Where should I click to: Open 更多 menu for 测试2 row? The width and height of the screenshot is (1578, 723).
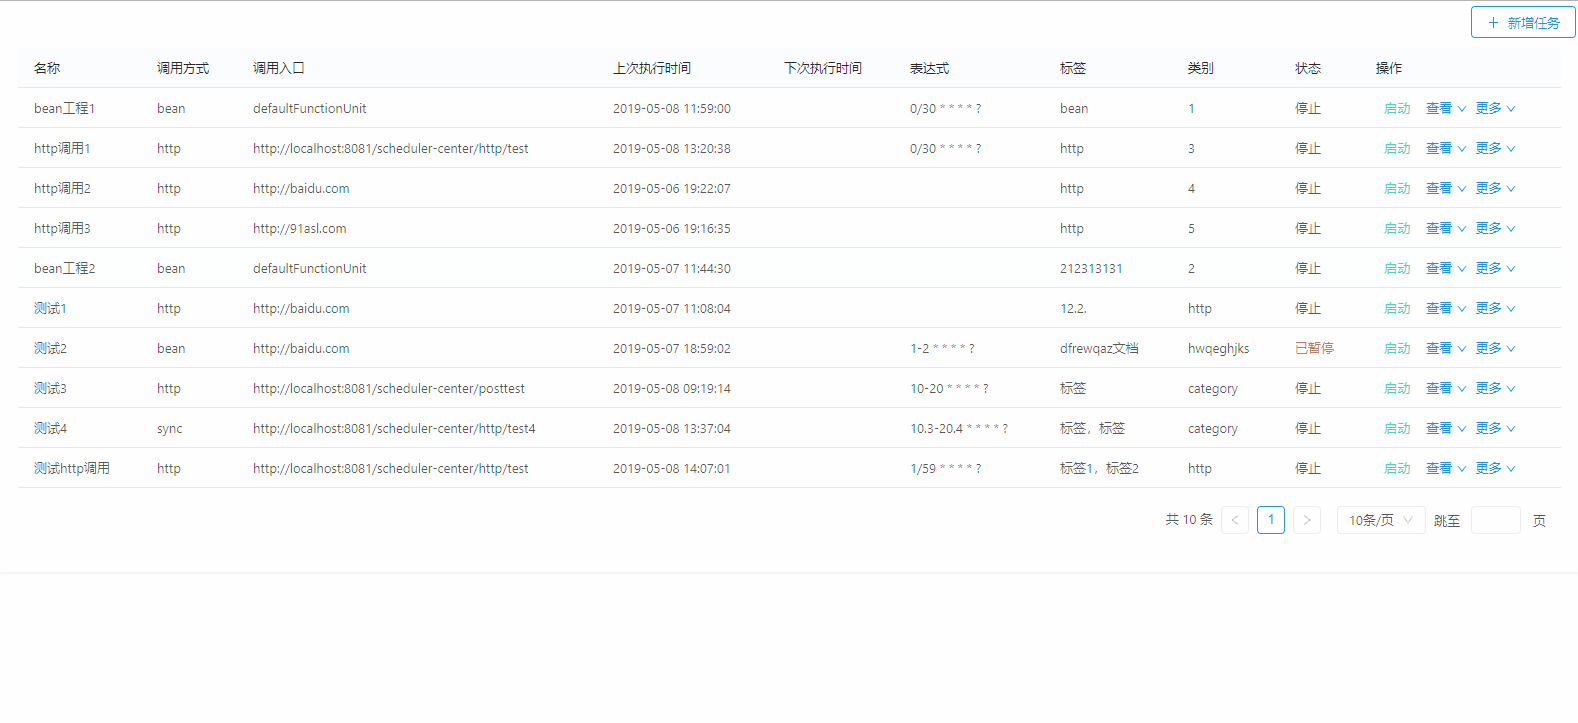click(x=1495, y=348)
